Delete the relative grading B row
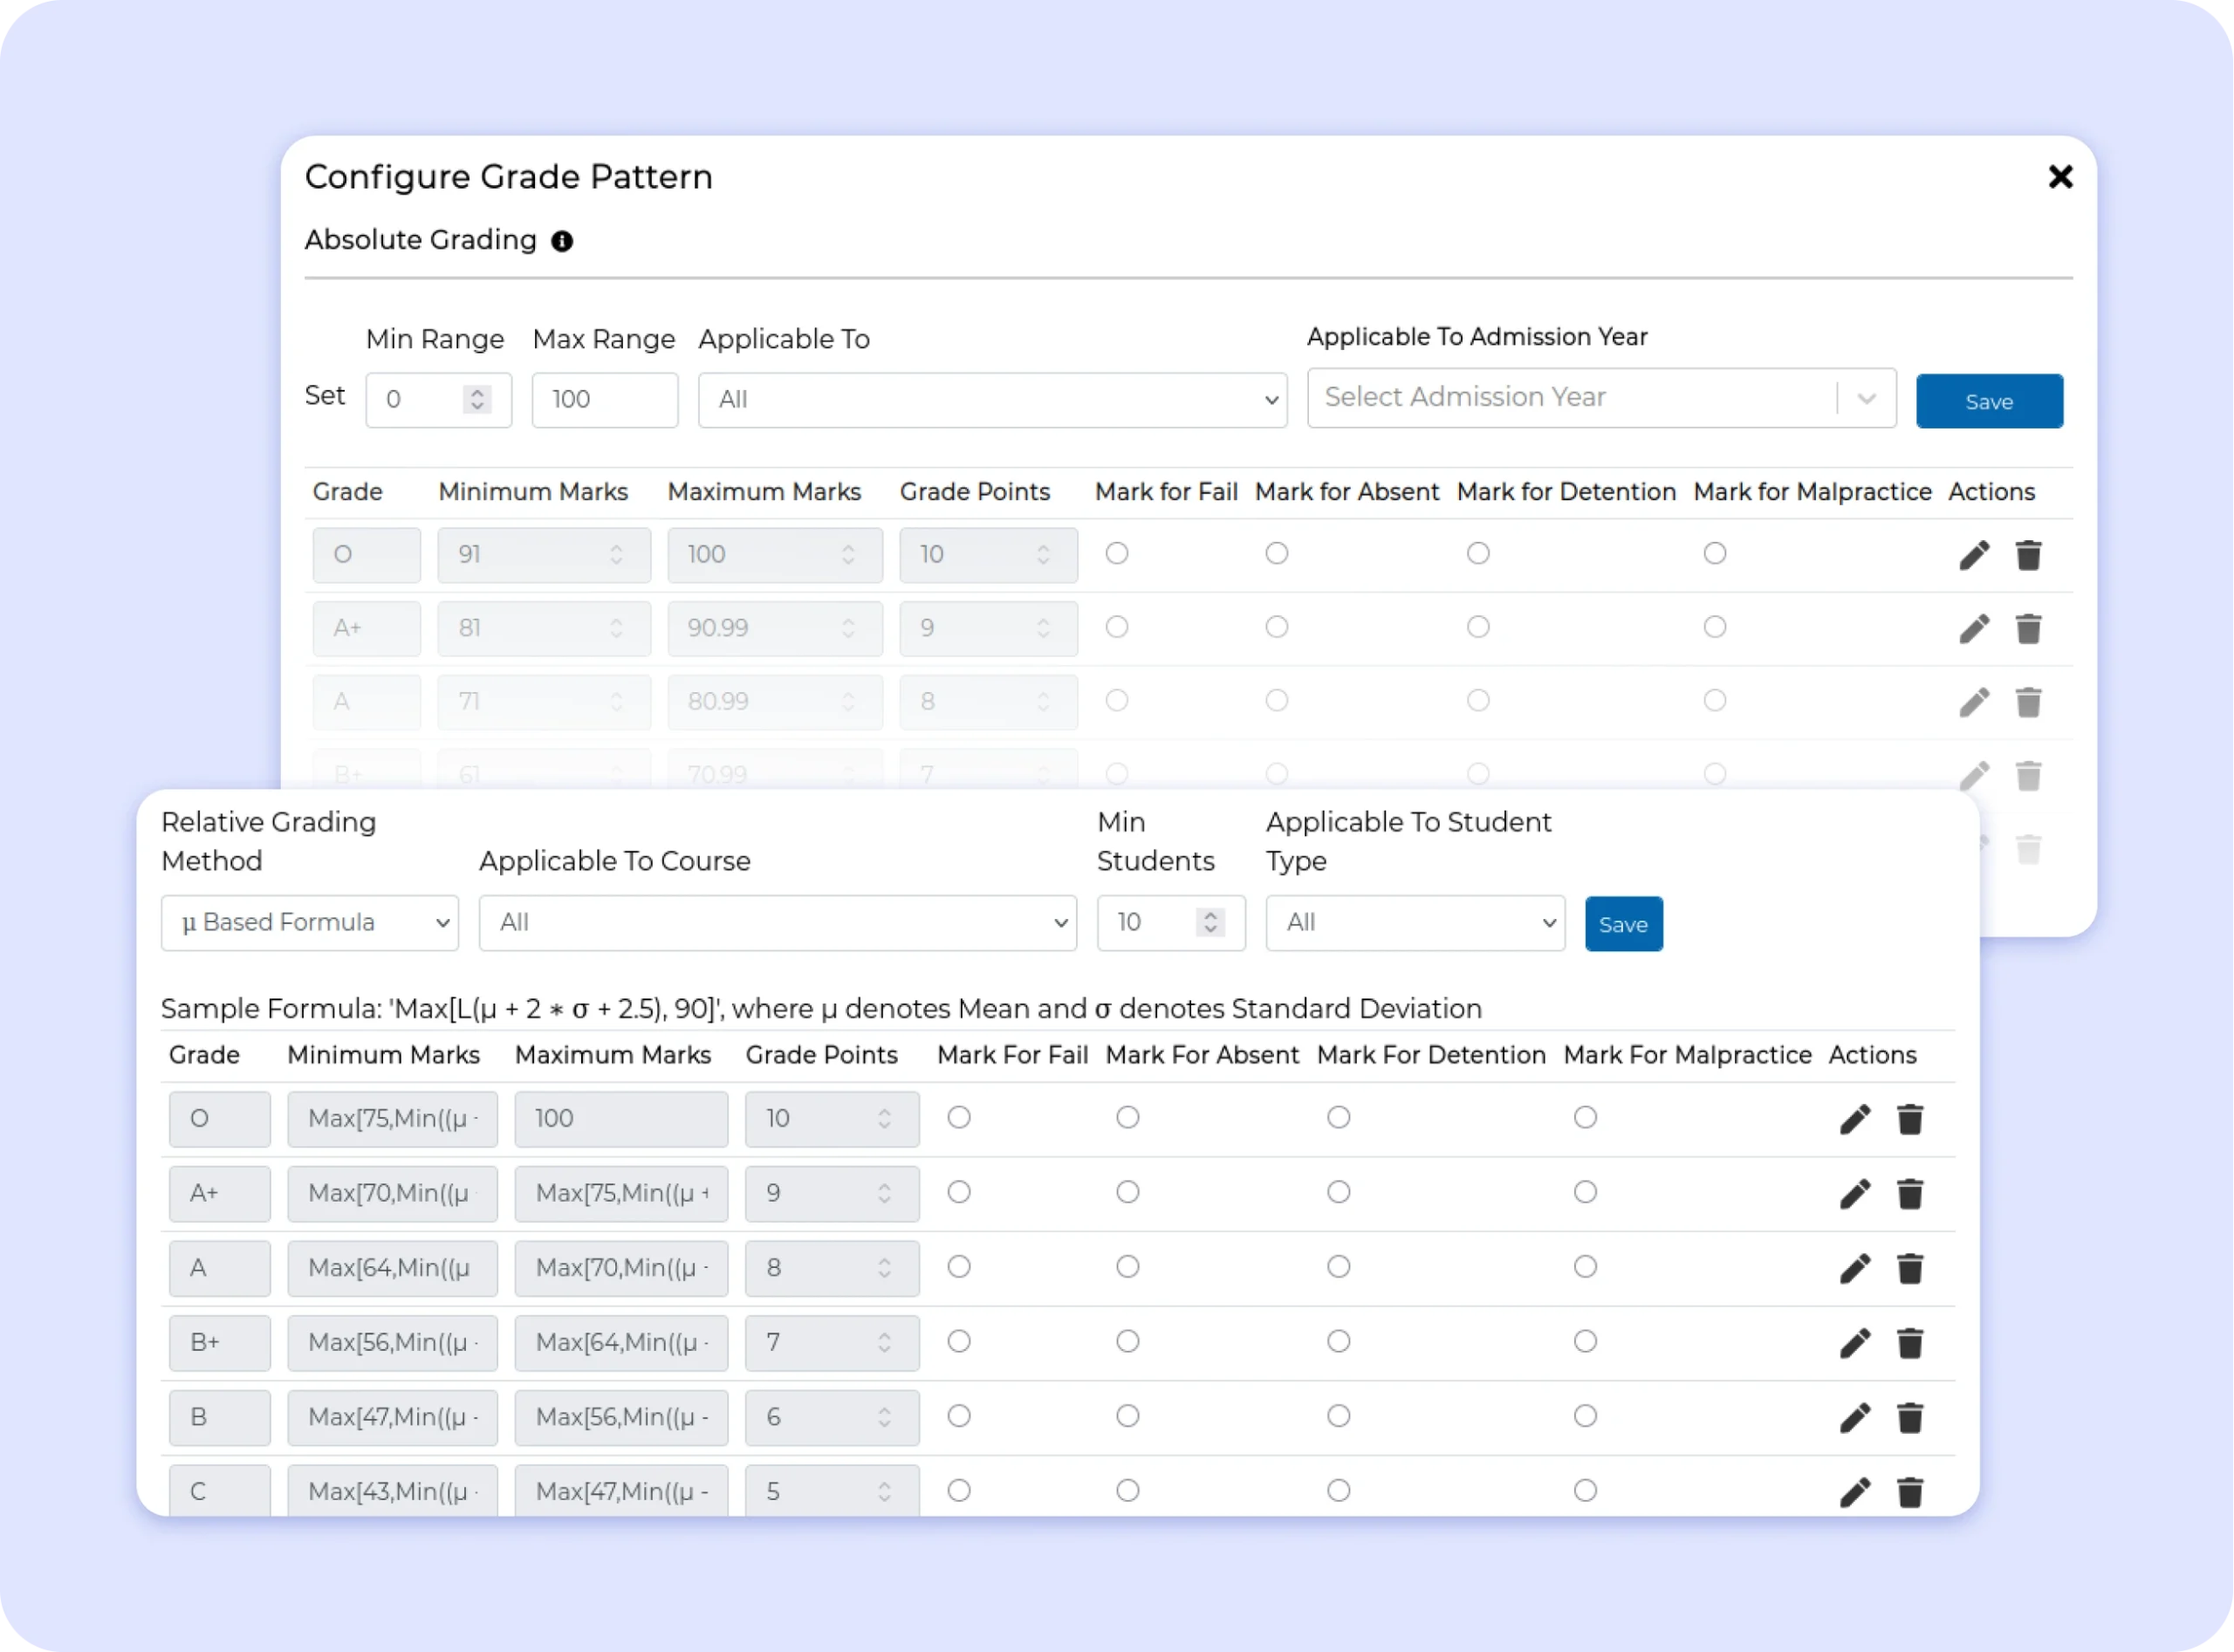Screen dimensions: 2234x1652 [1910, 1418]
